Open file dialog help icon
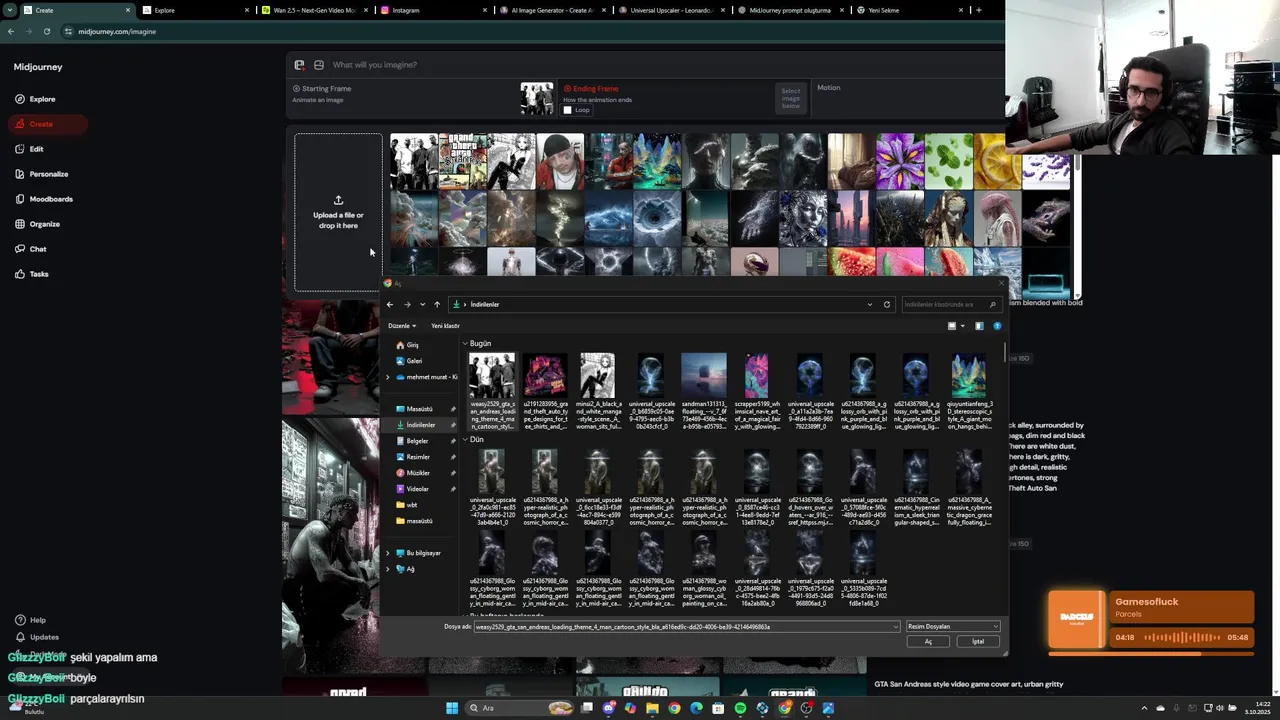This screenshot has width=1280, height=720. tap(997, 326)
